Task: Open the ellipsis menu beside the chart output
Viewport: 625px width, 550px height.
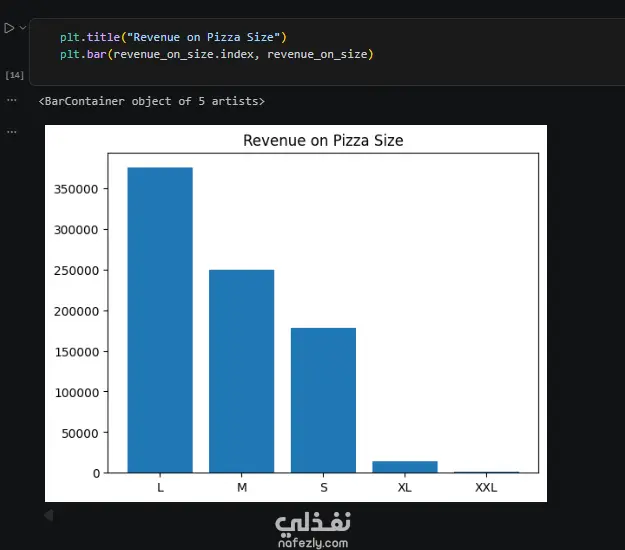Action: [12, 132]
